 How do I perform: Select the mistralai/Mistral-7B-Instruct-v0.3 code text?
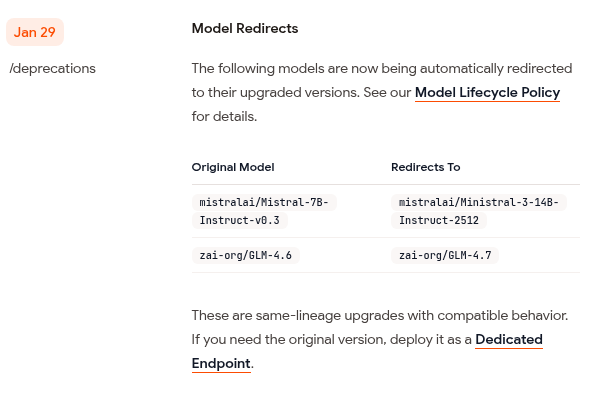[264, 211]
